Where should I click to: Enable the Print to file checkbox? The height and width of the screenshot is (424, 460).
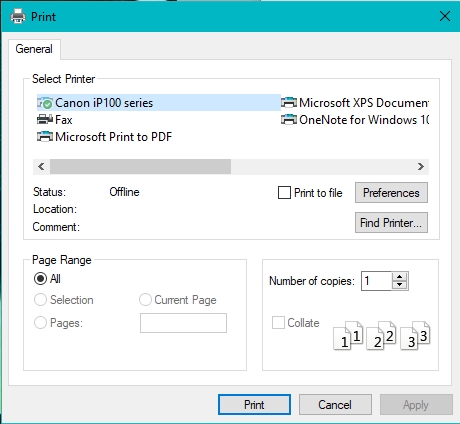(284, 193)
